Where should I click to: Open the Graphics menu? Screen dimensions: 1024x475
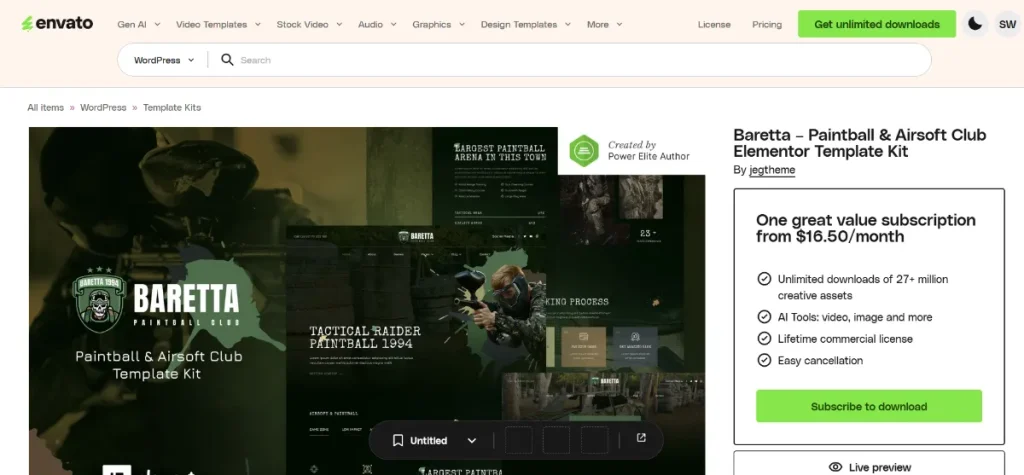[x=438, y=24]
